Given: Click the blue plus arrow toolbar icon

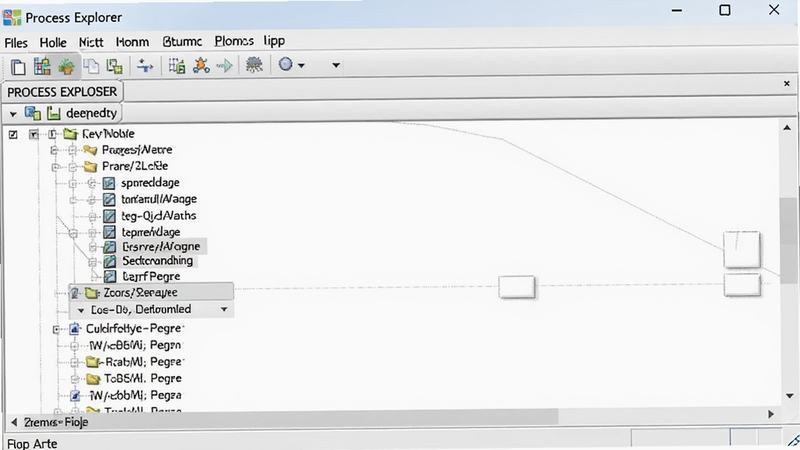Looking at the screenshot, I should [x=145, y=66].
